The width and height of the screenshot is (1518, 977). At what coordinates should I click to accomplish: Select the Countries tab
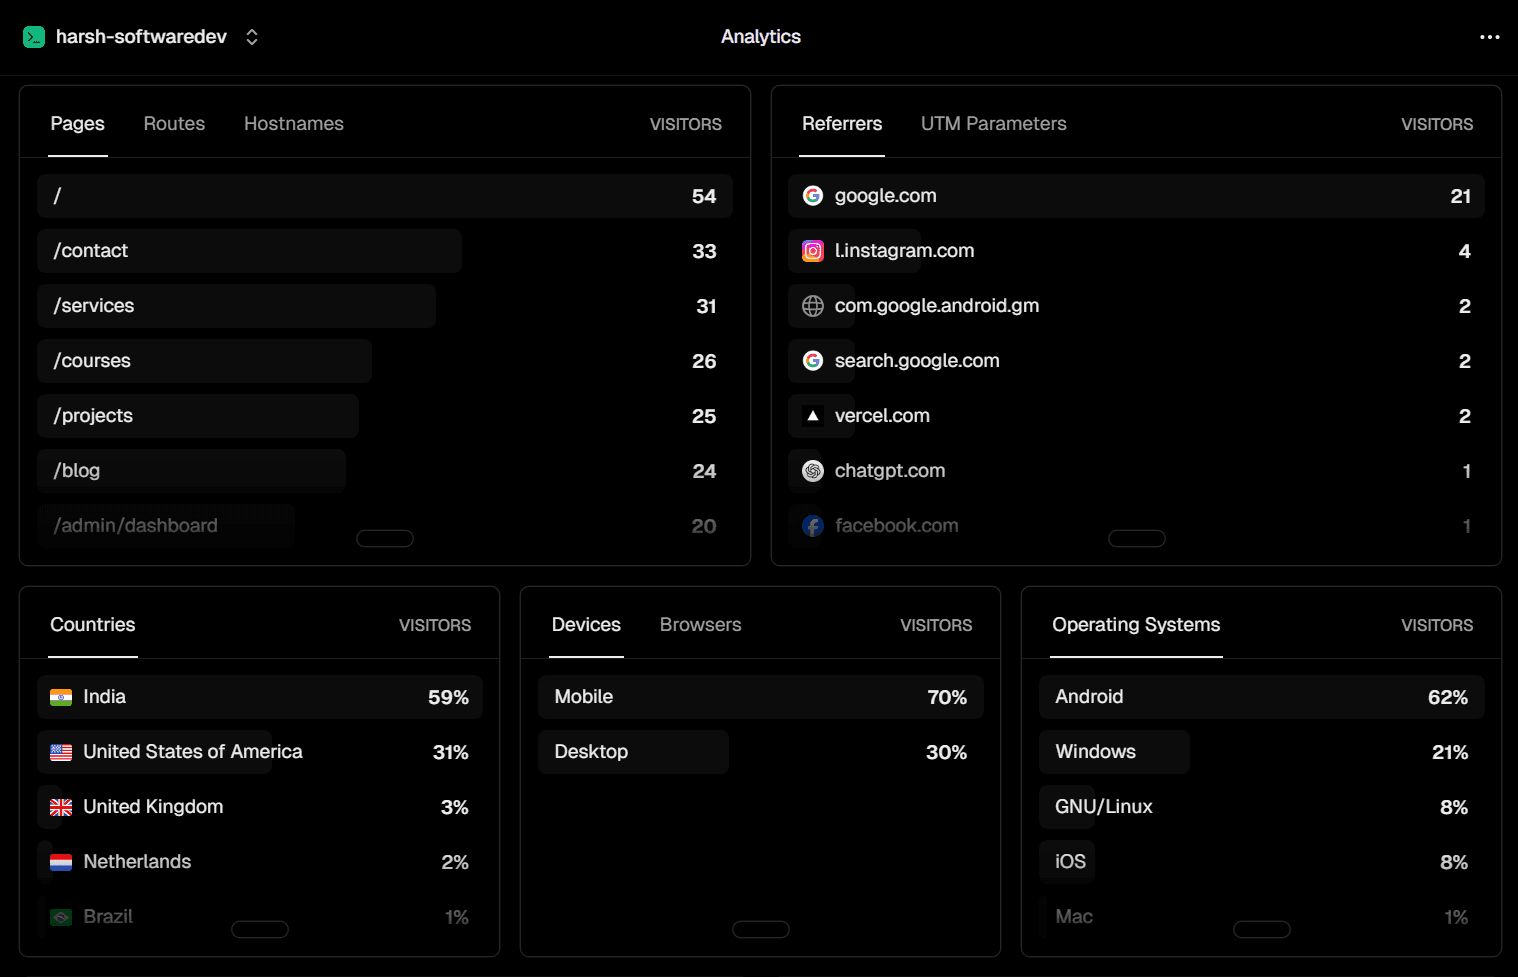pos(93,625)
